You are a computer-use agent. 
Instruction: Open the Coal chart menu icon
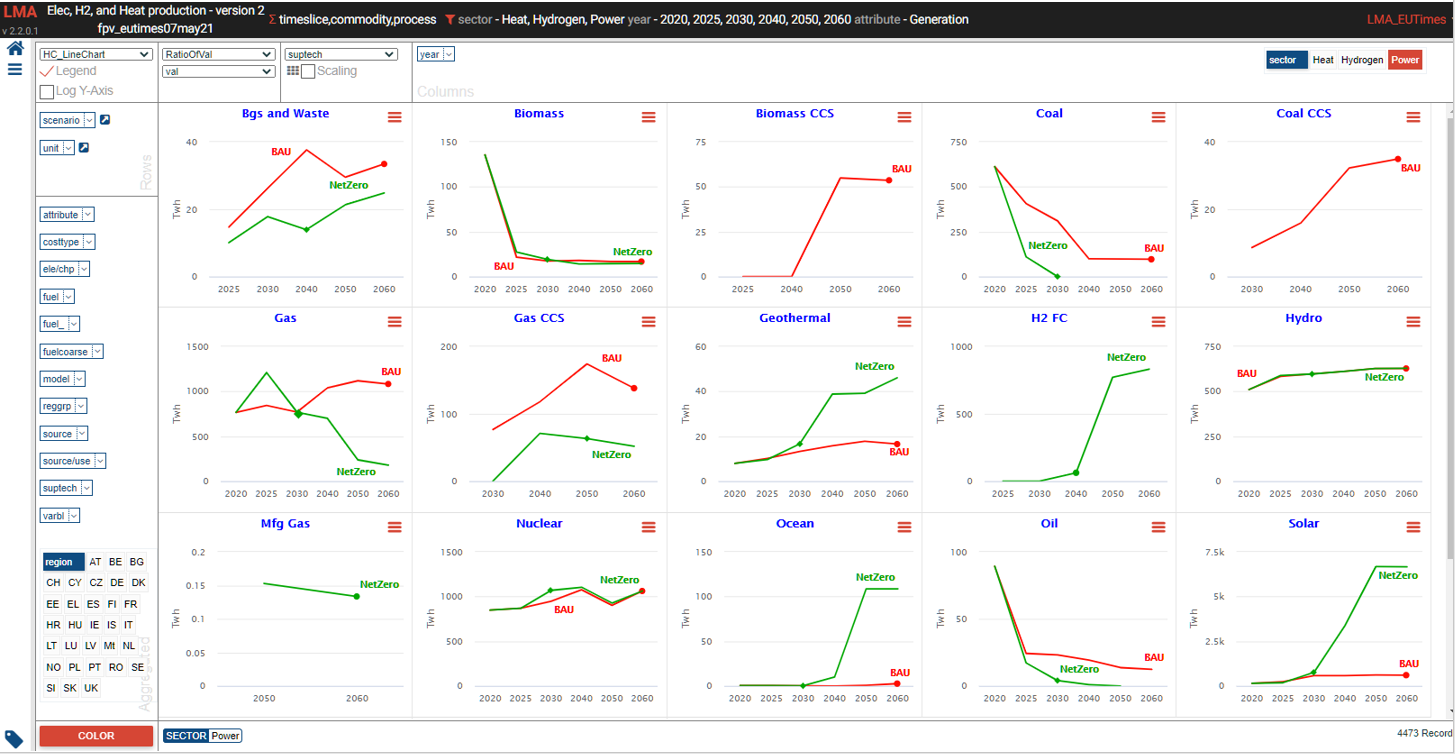click(x=1158, y=117)
